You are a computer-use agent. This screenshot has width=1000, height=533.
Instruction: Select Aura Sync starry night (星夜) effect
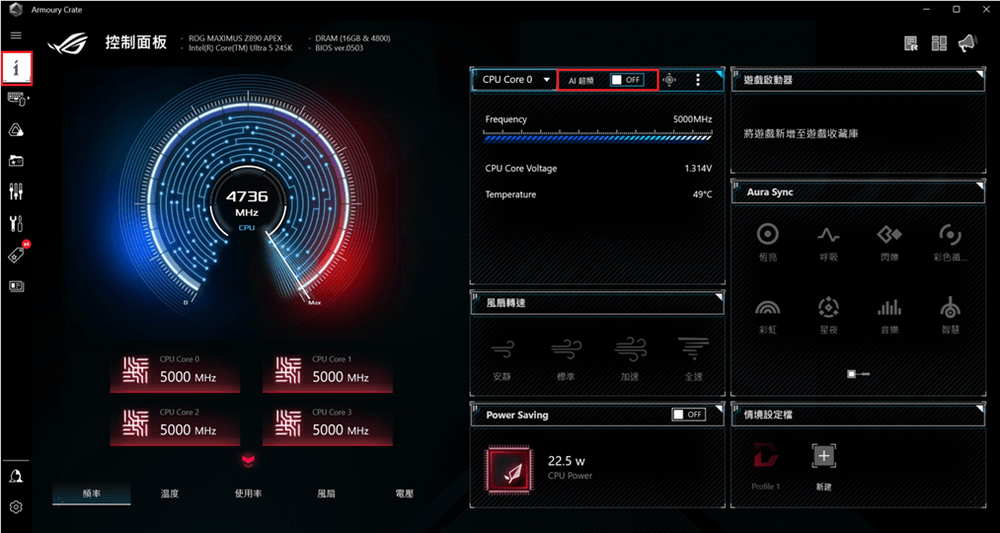828,316
